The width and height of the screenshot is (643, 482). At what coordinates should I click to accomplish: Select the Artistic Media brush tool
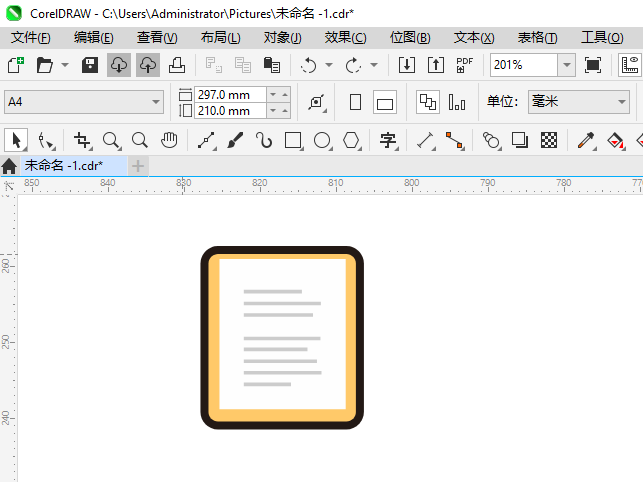(235, 140)
